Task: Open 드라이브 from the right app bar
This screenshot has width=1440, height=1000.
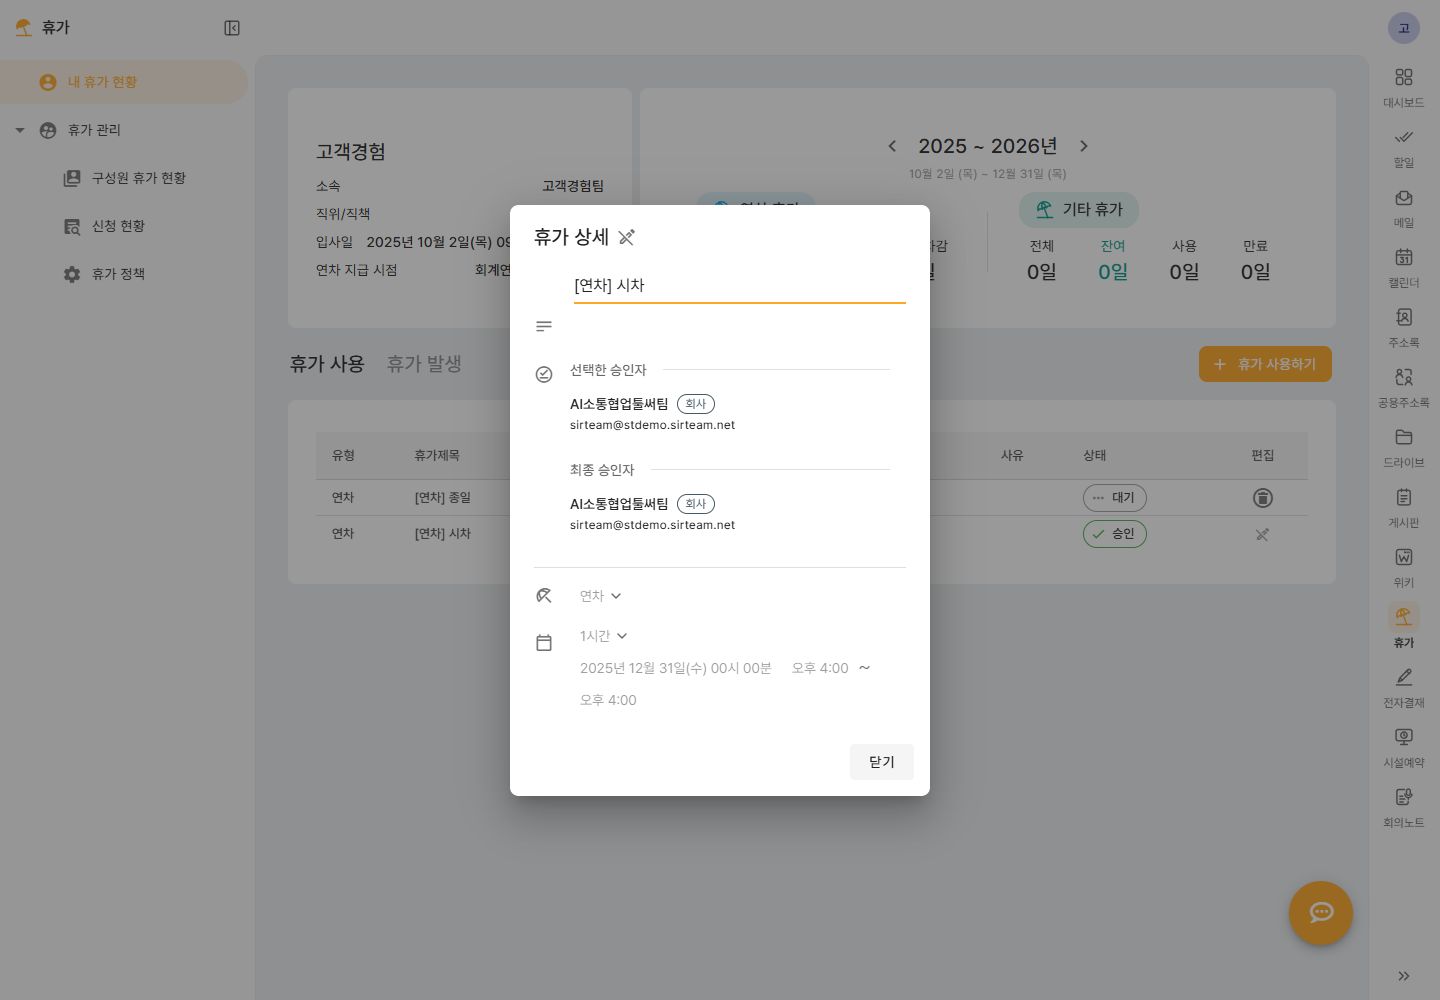Action: pyautogui.click(x=1404, y=447)
